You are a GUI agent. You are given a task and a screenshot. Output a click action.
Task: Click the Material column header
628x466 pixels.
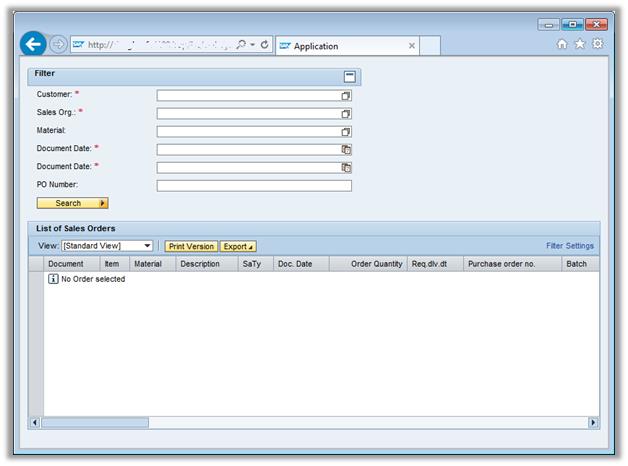[153, 264]
